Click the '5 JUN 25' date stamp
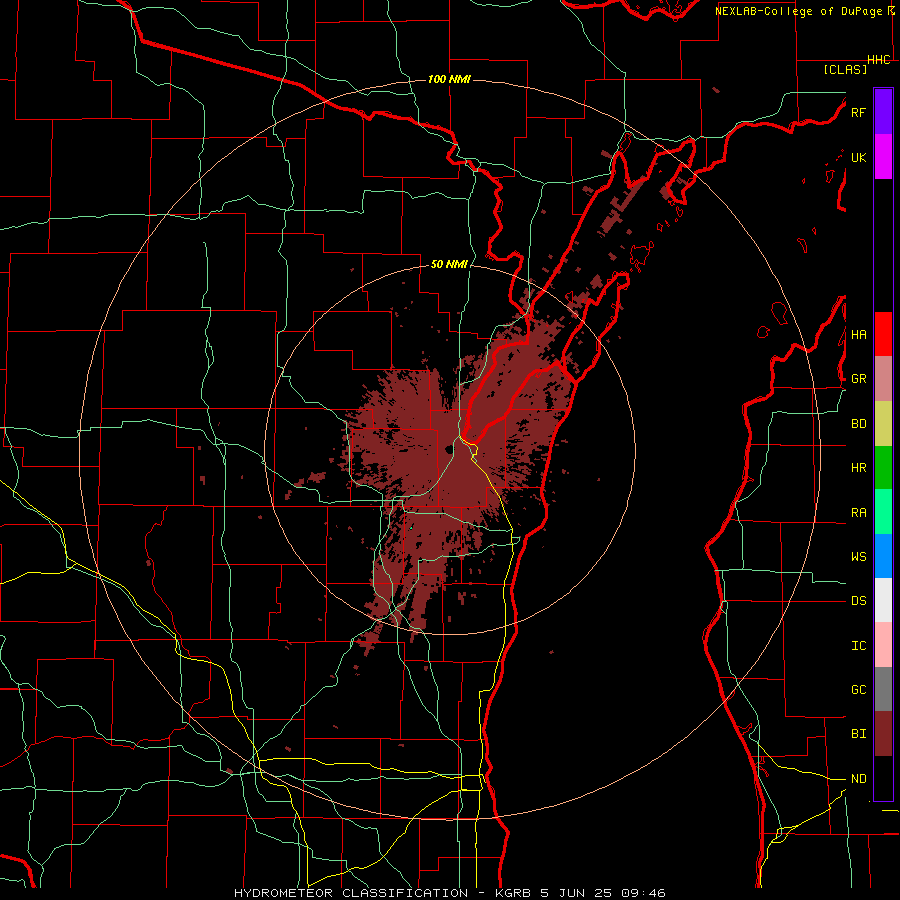Viewport: 900px width, 900px height. pos(575,893)
